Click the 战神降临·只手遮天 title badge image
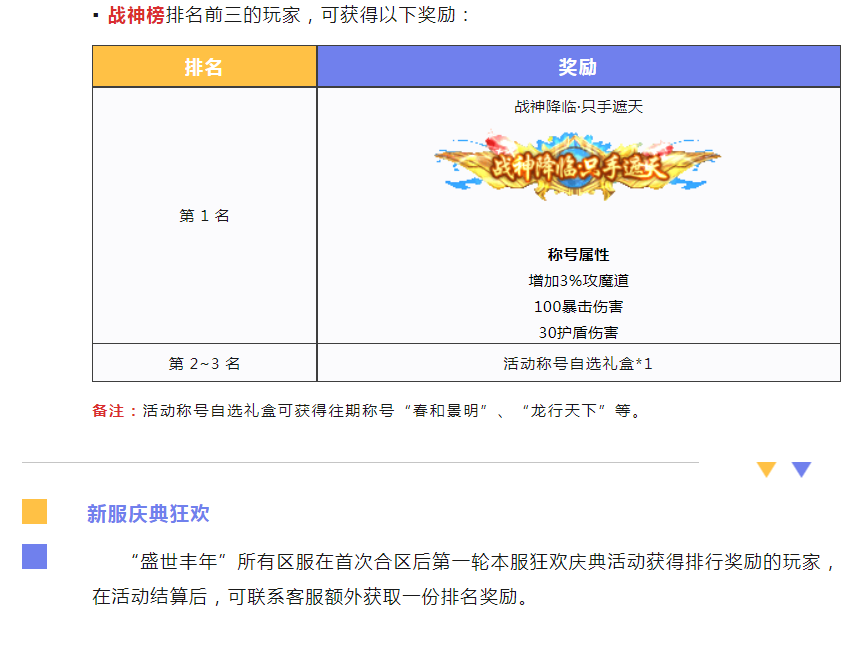 (578, 166)
